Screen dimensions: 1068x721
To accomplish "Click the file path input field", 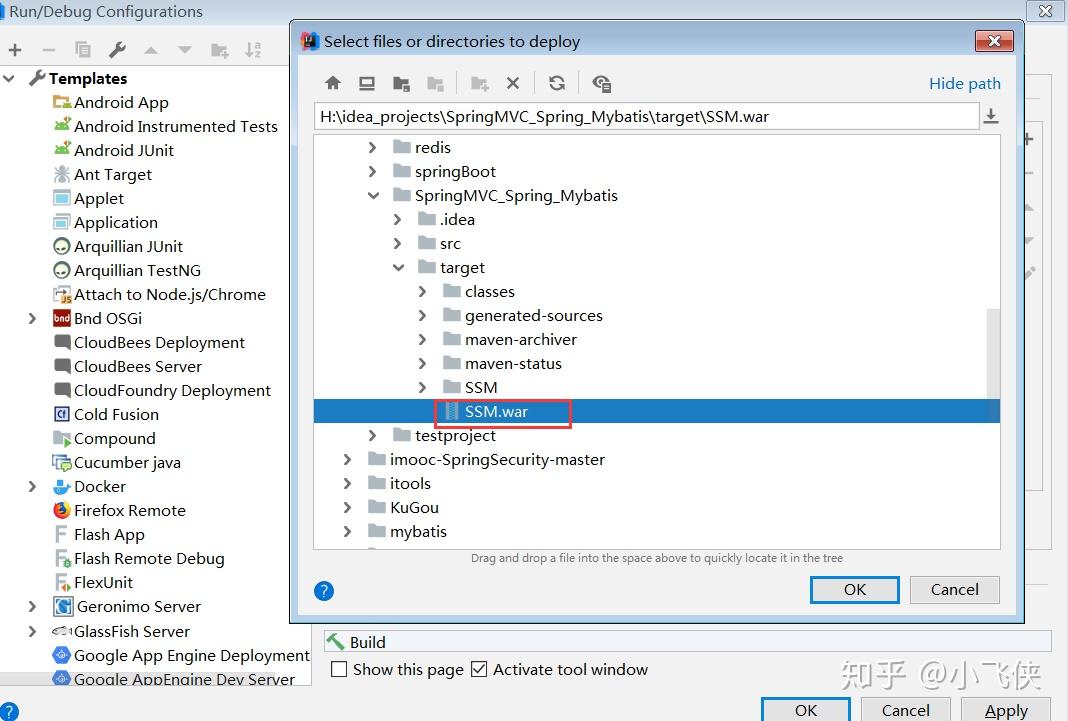I will [646, 116].
